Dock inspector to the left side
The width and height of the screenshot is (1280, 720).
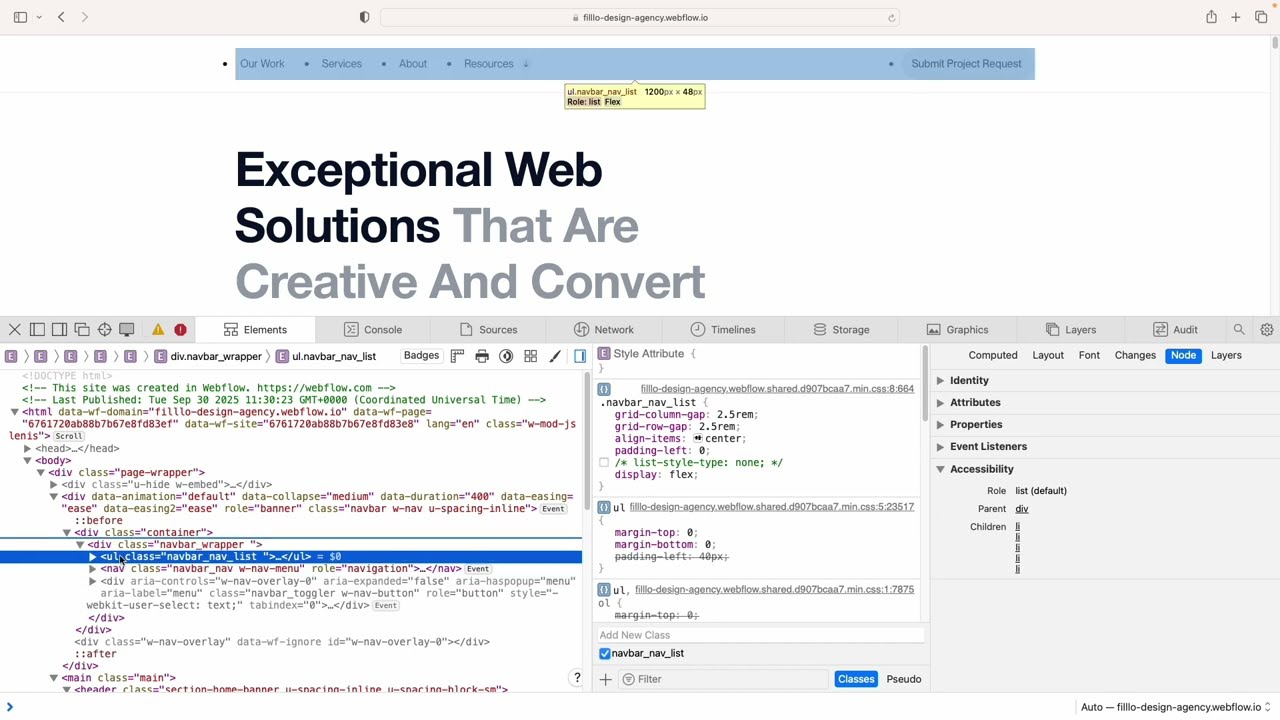(37, 329)
